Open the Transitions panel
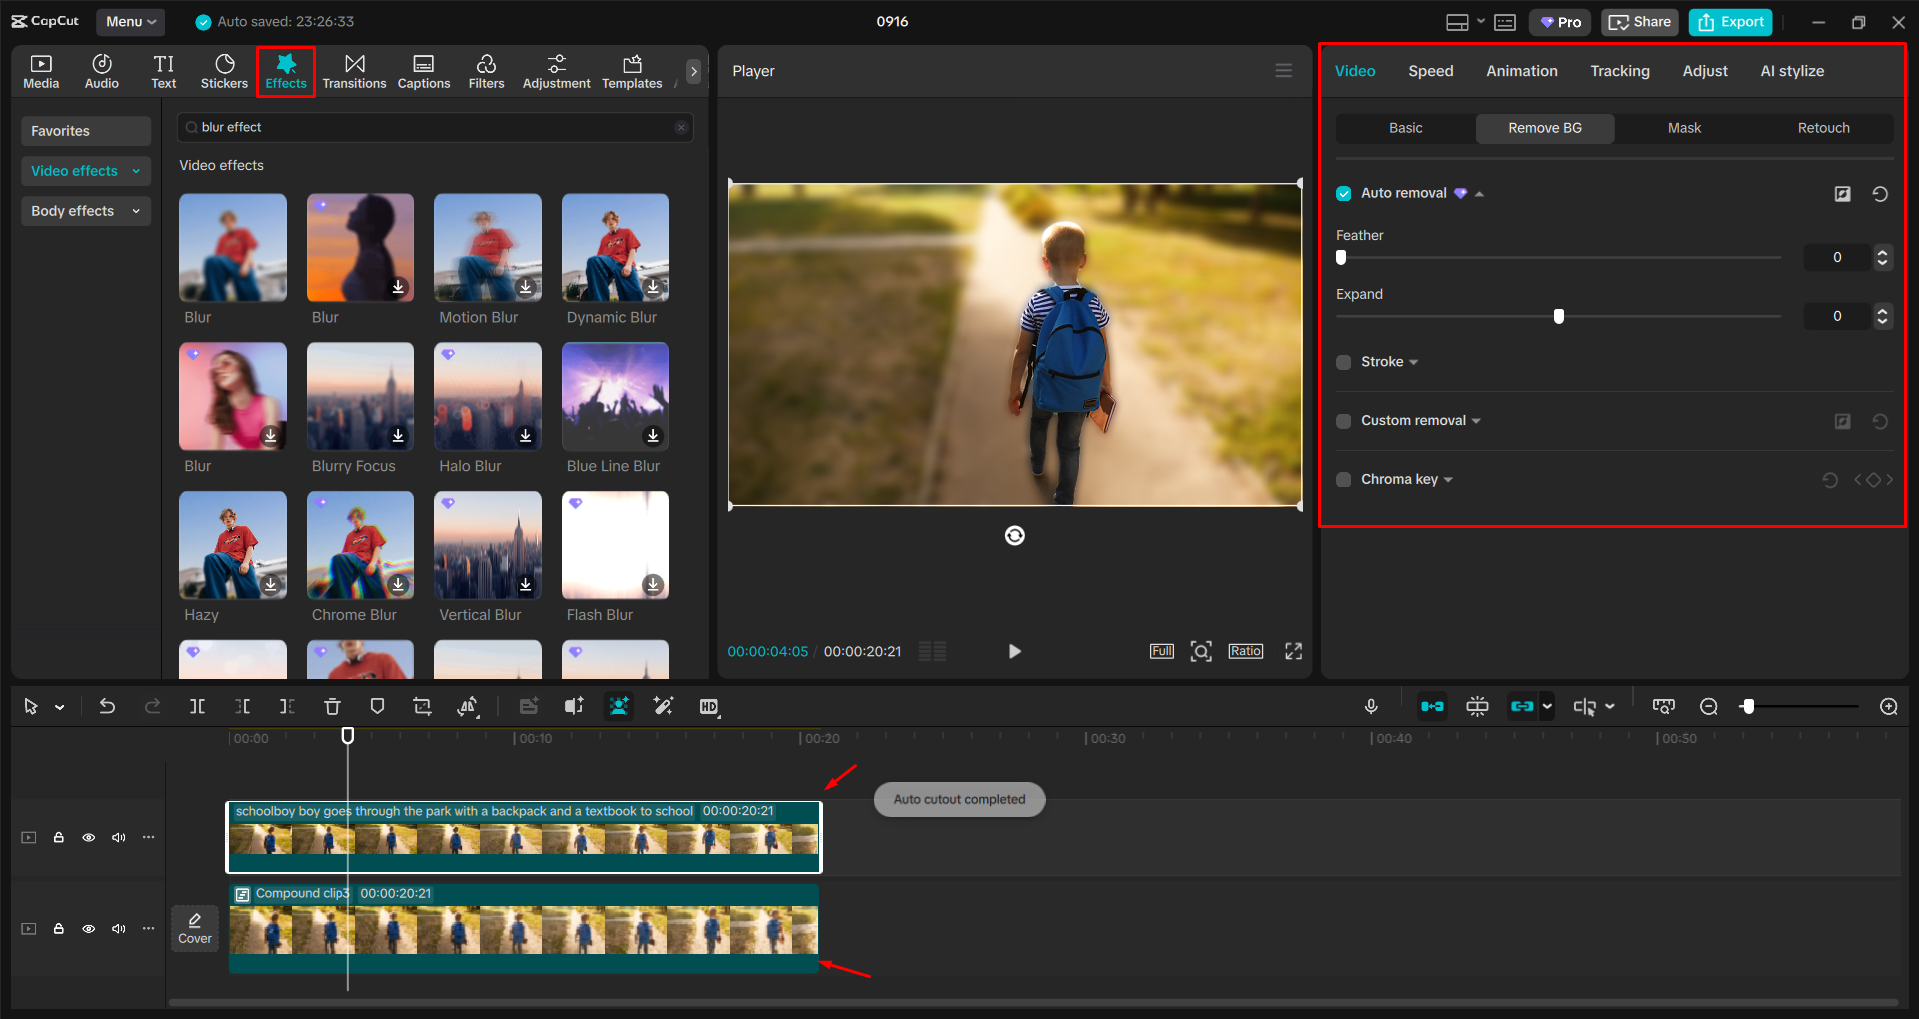 click(354, 71)
